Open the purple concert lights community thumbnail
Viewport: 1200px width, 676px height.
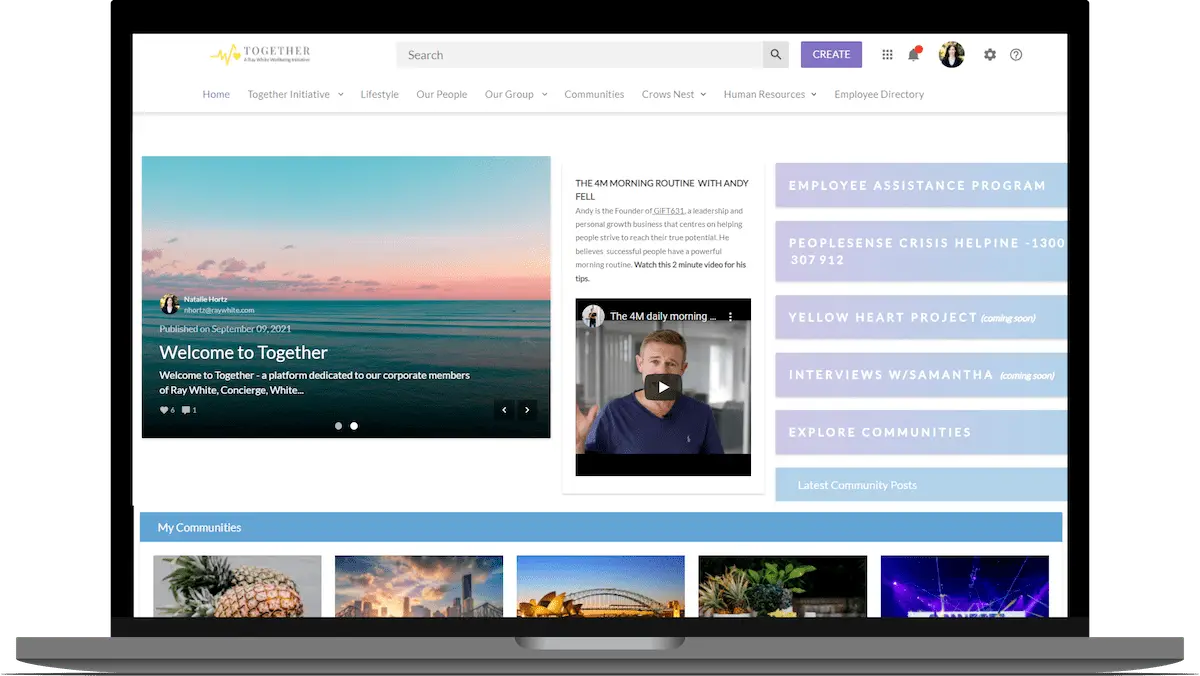pos(965,586)
